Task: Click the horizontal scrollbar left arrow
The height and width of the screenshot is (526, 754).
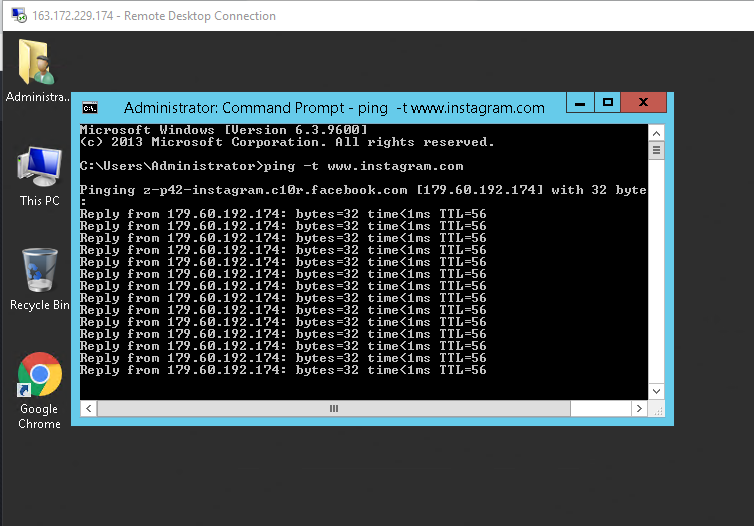Action: tap(88, 408)
